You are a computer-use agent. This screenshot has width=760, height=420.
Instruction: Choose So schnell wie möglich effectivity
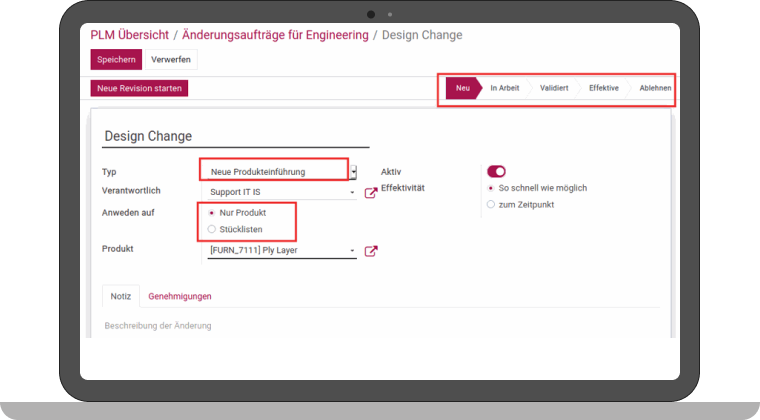pyautogui.click(x=490, y=188)
